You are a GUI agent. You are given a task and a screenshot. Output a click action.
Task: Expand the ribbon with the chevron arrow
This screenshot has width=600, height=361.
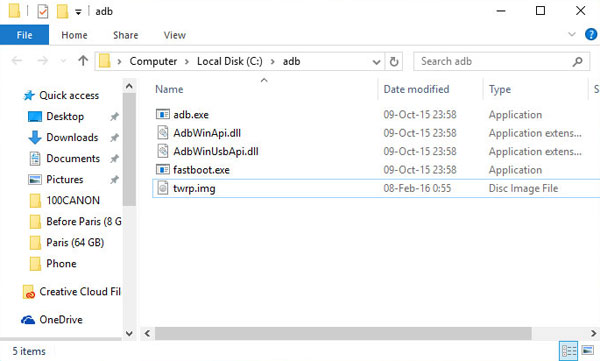point(572,34)
